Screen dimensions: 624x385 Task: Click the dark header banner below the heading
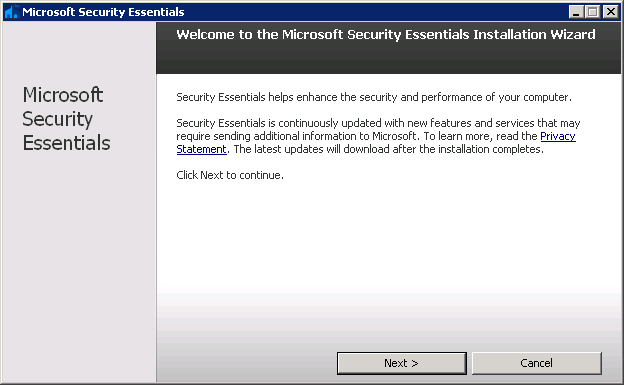point(388,59)
